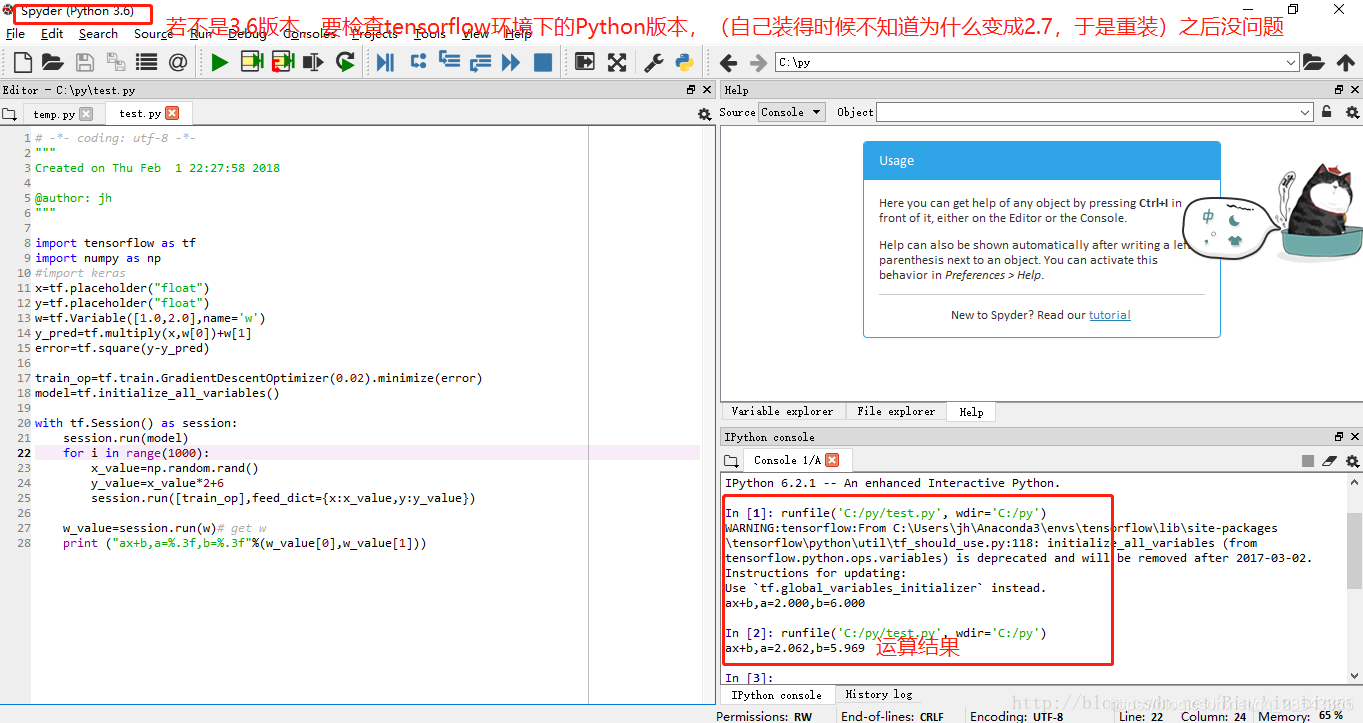
Task: Open the File menu
Action: (16, 33)
